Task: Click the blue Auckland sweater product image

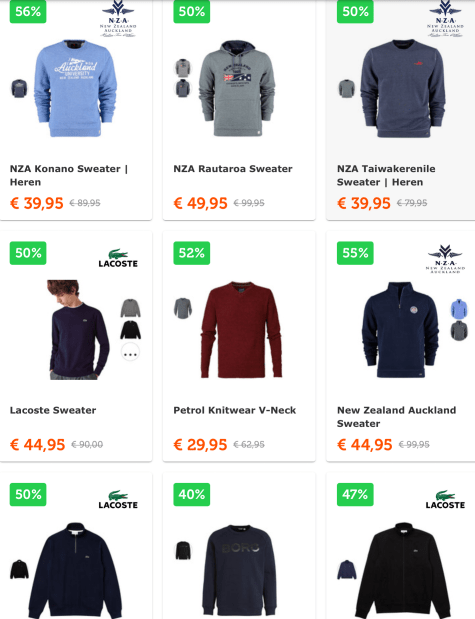Action: 75,88
